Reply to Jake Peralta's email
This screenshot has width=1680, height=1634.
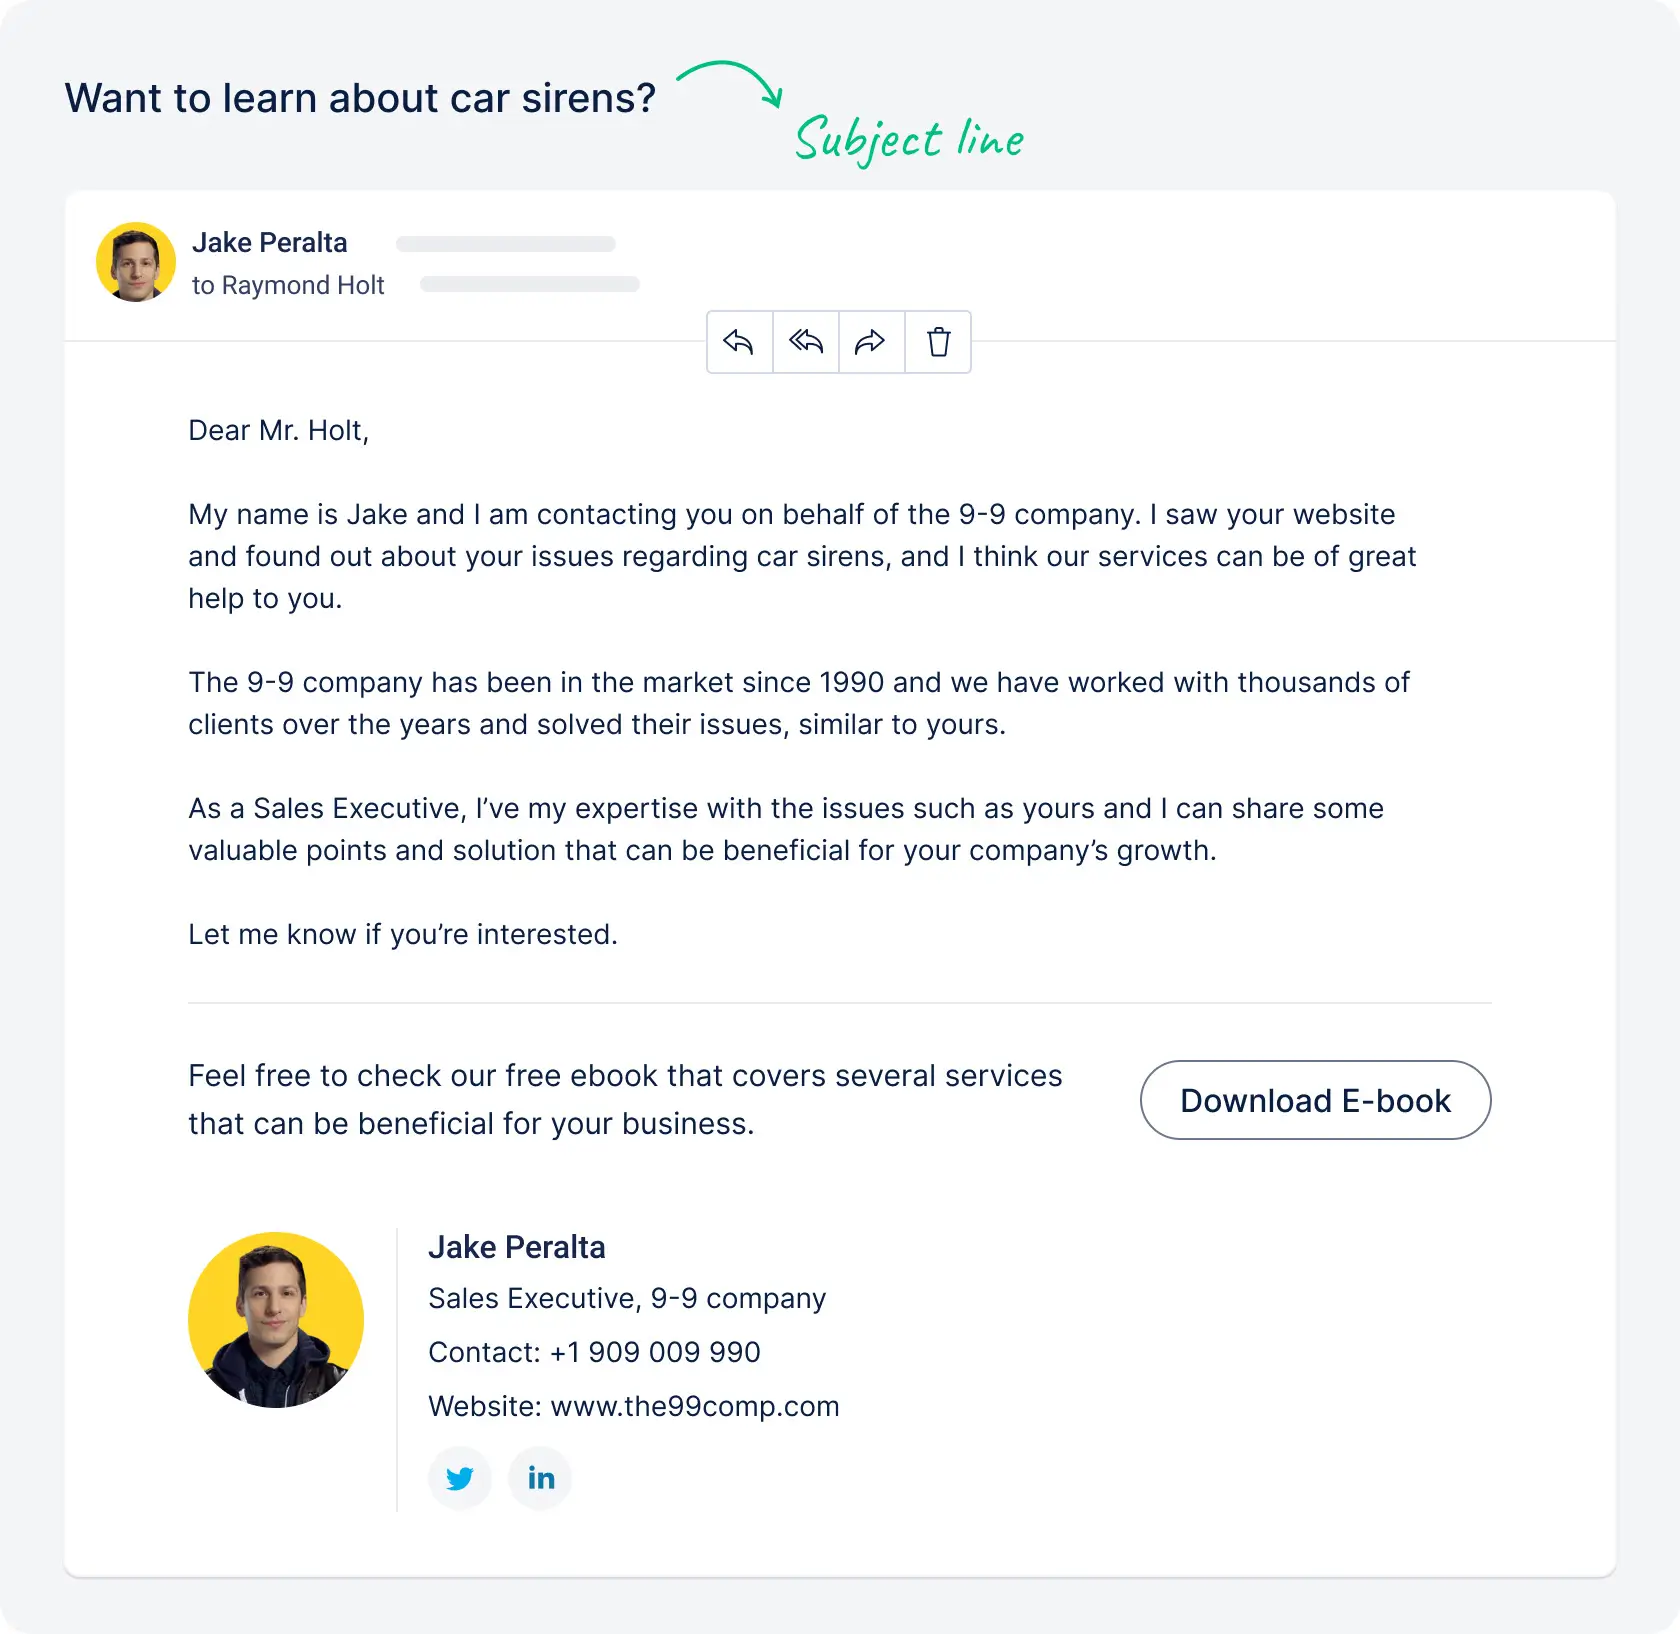739,342
